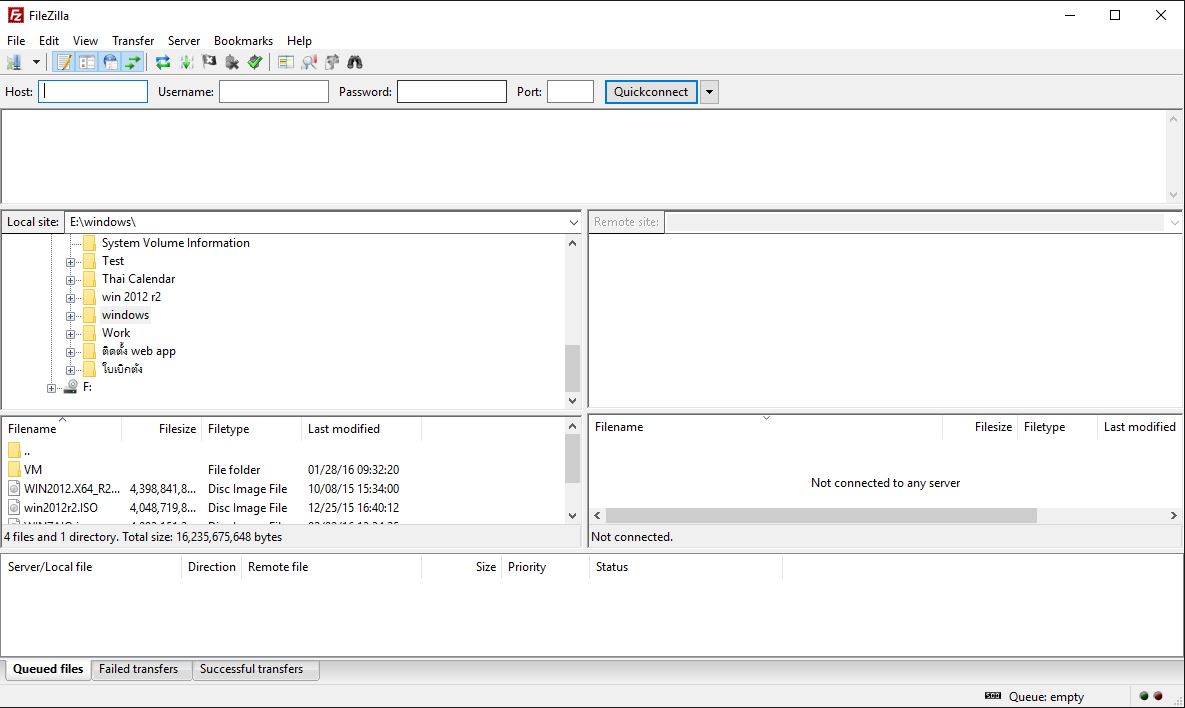Refresh file and folder lists
This screenshot has width=1185, height=708.
(162, 62)
